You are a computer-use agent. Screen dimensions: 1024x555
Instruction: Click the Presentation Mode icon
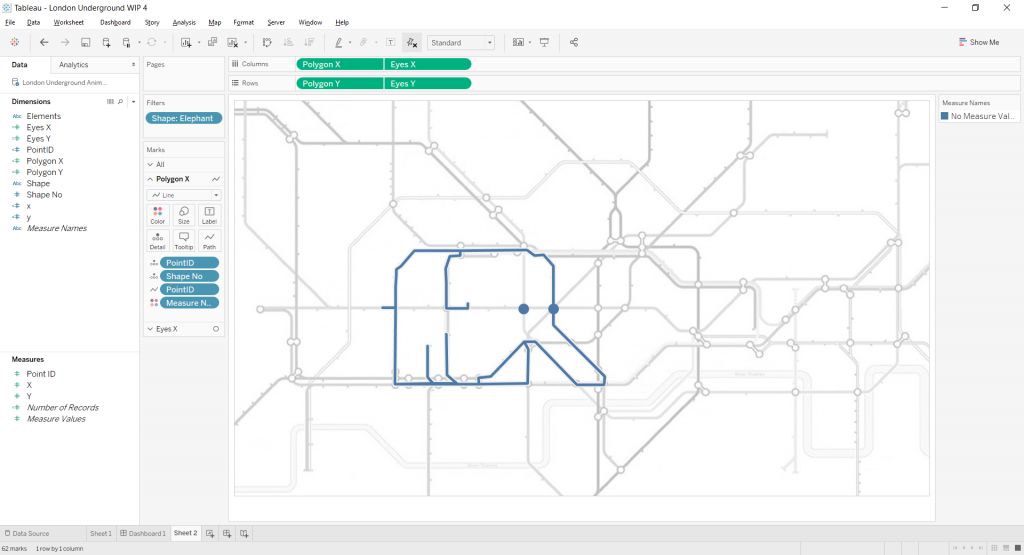(x=544, y=42)
